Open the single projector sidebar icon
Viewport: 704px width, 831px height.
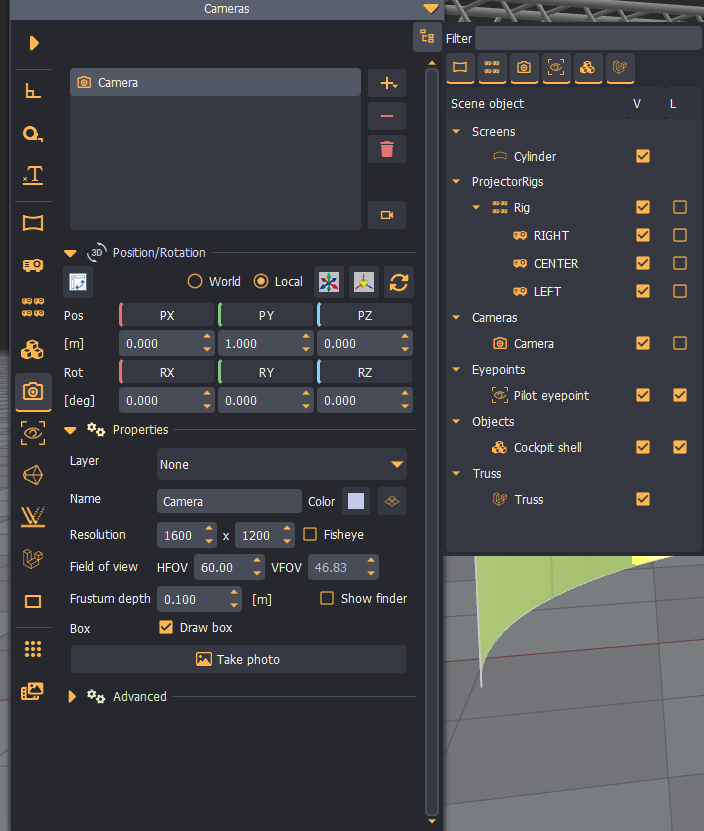click(x=33, y=265)
